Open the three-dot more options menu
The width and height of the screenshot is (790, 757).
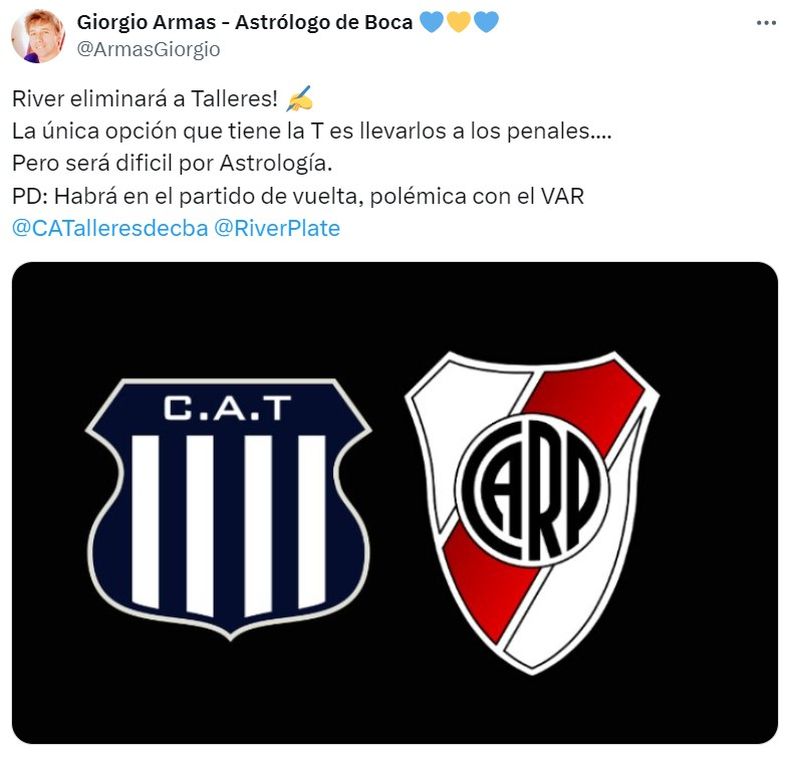[766, 23]
